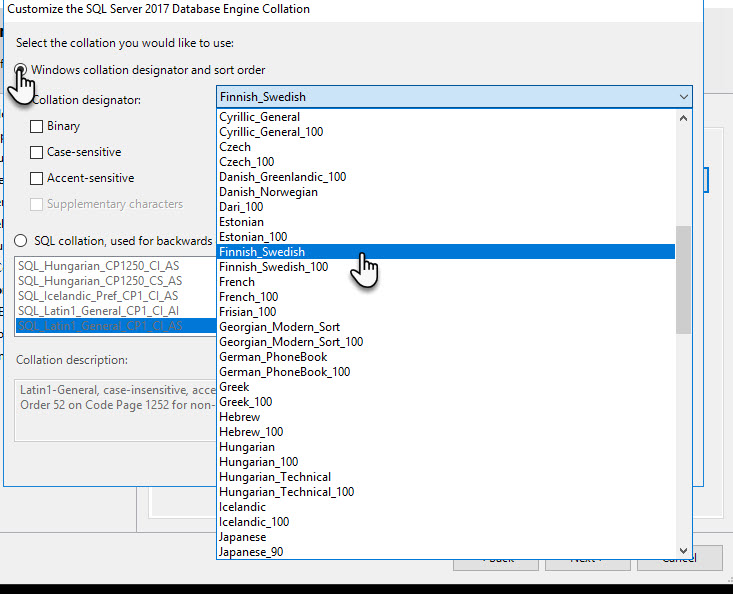Click the scroll up arrow in dropdown list
This screenshot has width=733, height=594.
pyautogui.click(x=683, y=118)
